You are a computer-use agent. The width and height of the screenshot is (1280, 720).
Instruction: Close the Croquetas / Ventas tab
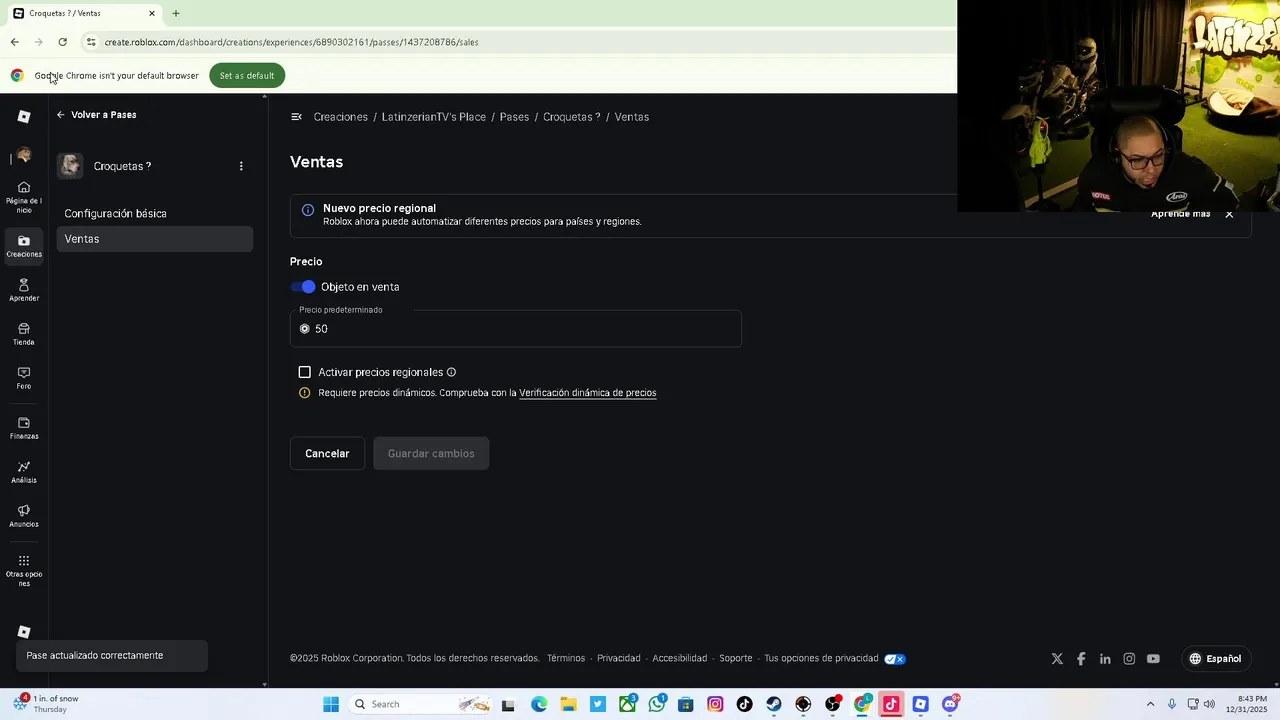(152, 13)
